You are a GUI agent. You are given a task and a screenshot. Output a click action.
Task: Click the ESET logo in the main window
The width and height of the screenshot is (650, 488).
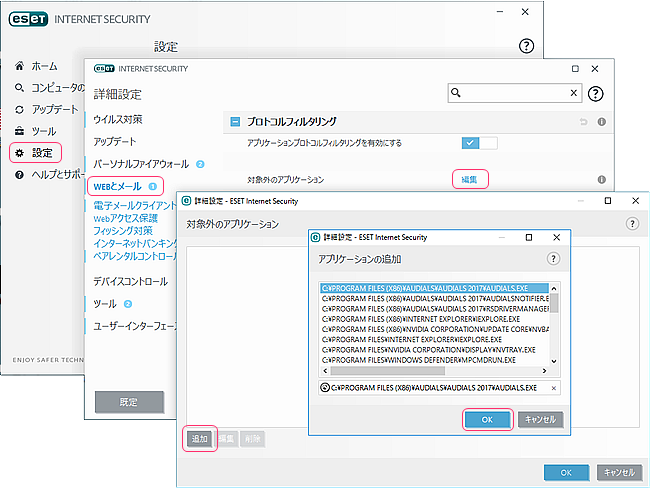[28, 19]
